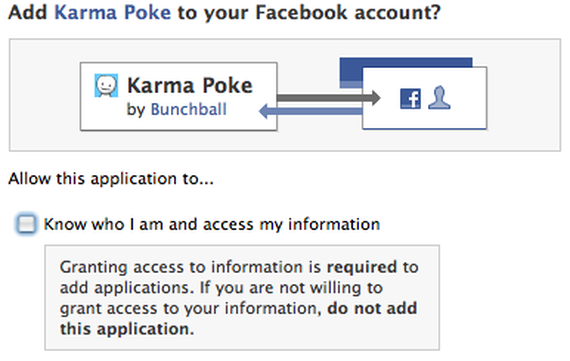Viewport: 570px width, 361px height.
Task: Open the Karma Poke link in heading
Action: pyautogui.click(x=113, y=12)
